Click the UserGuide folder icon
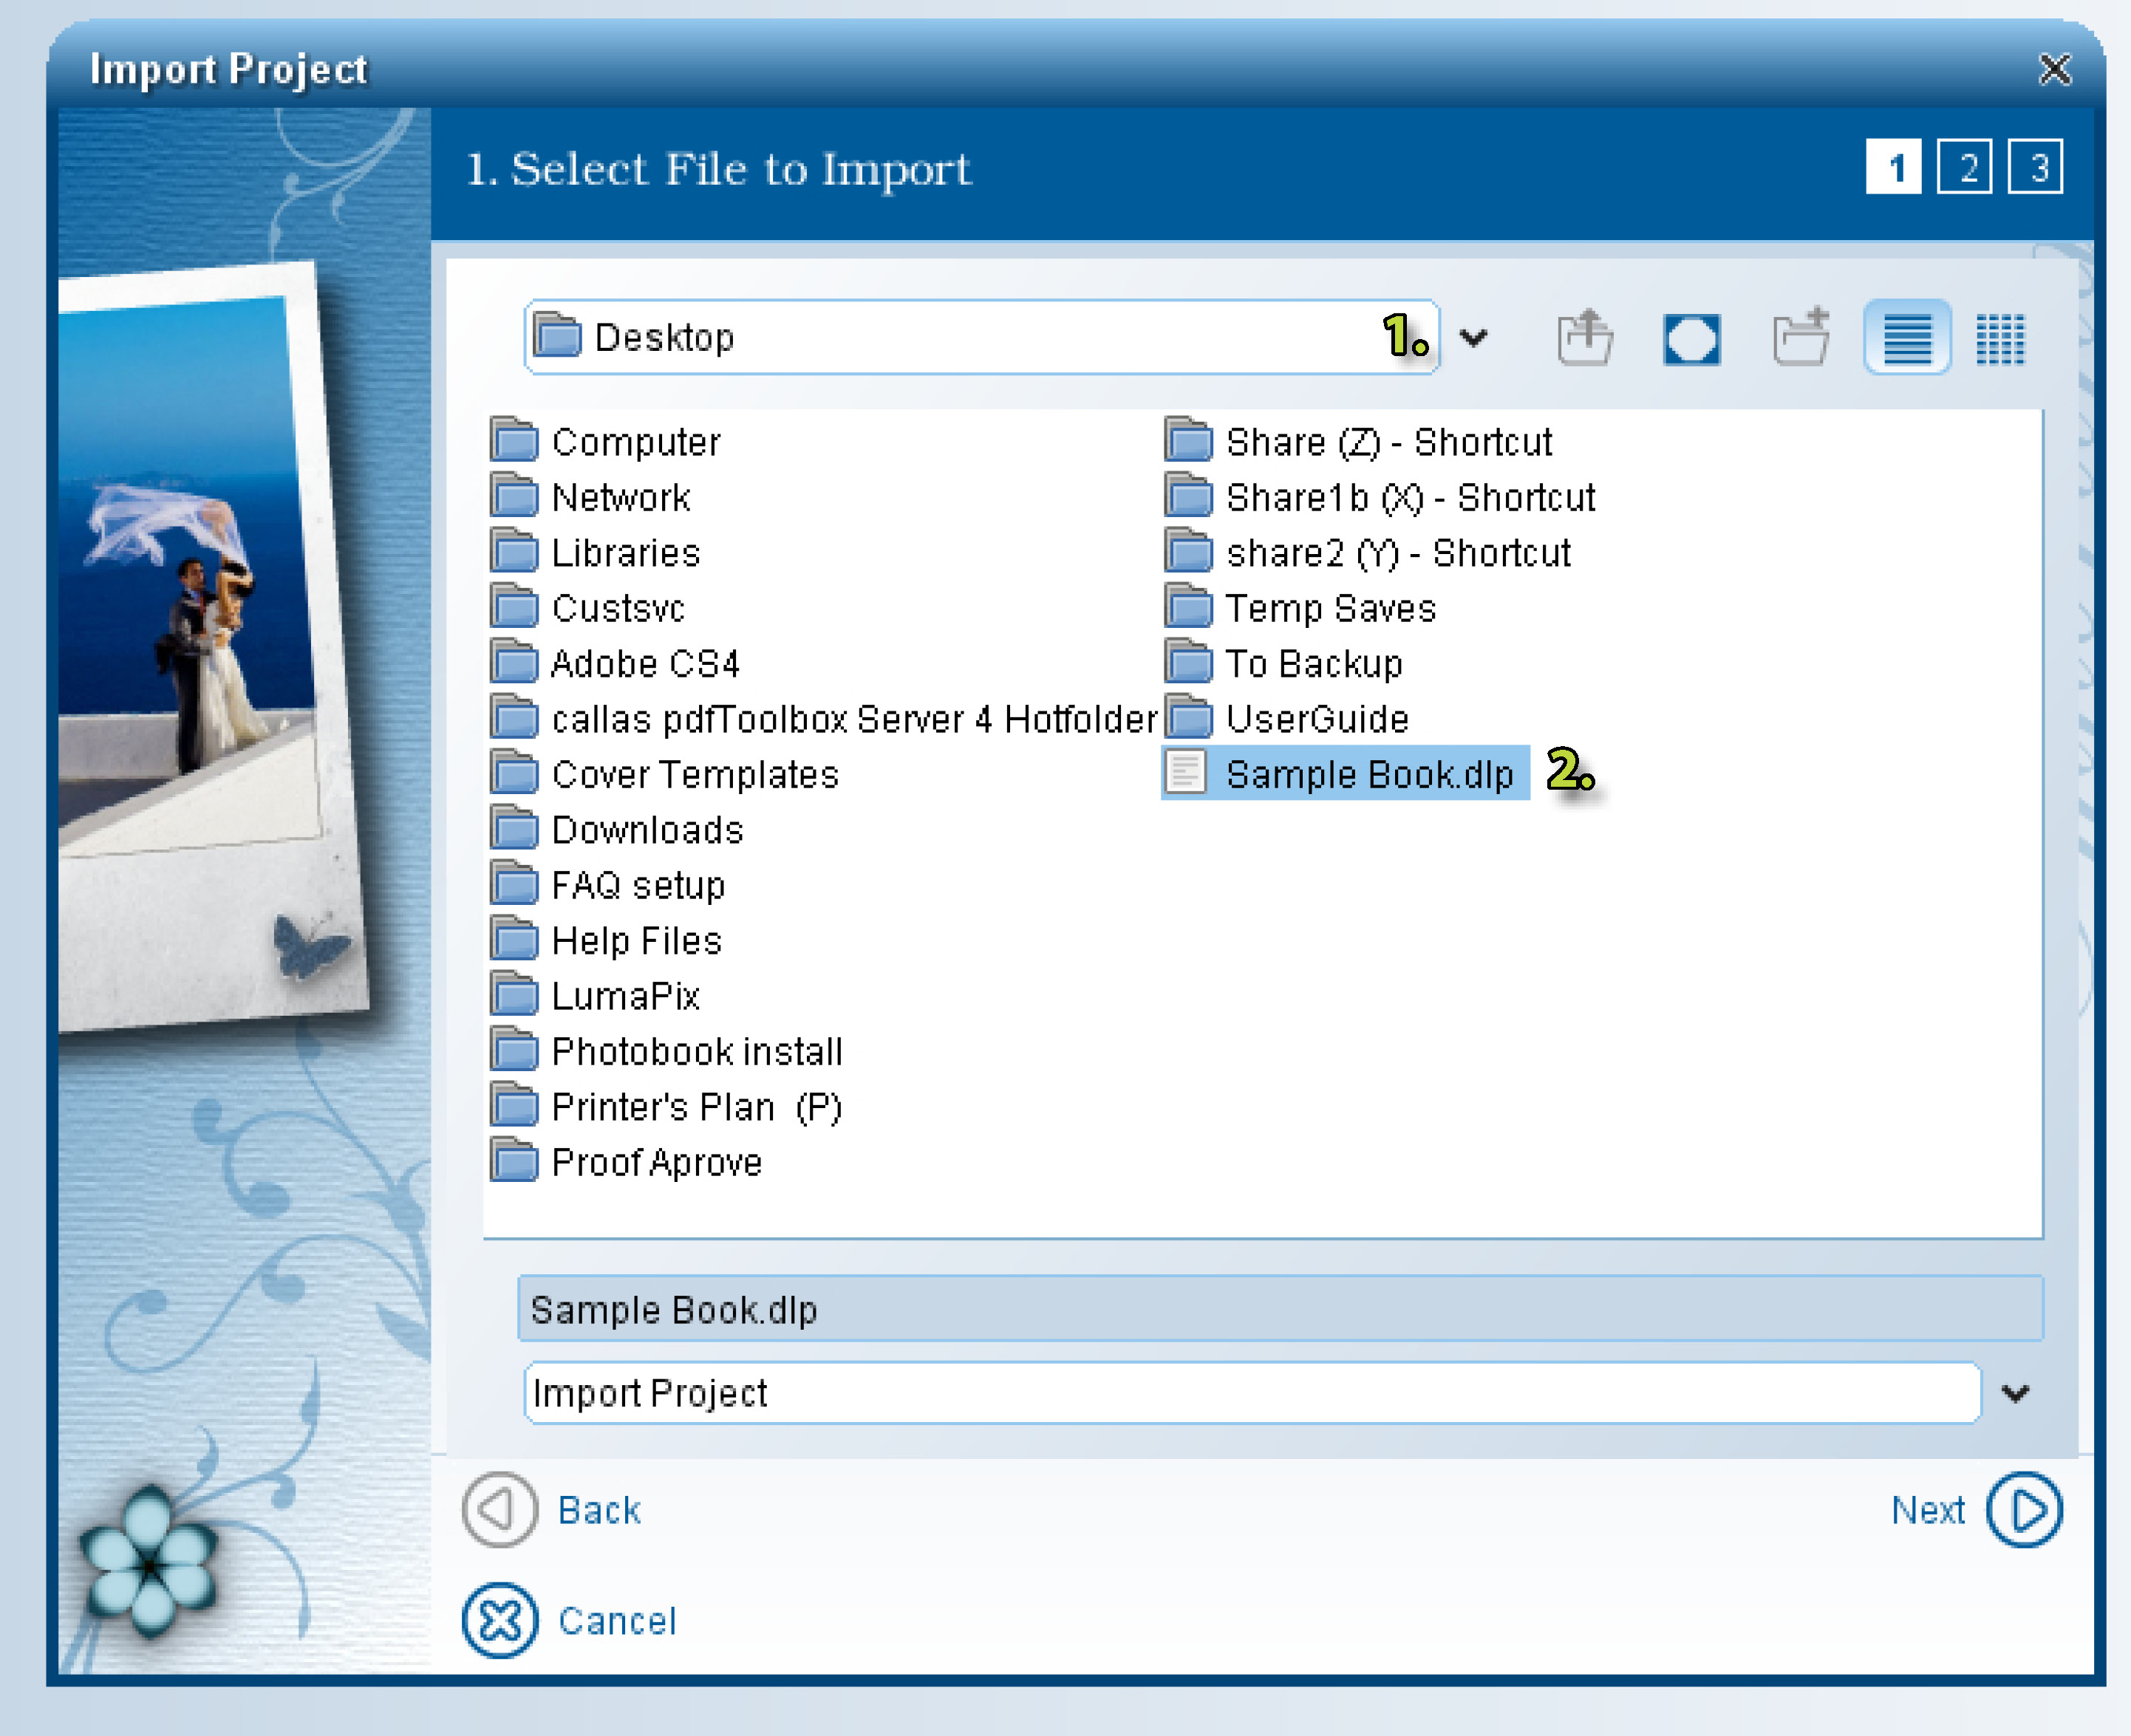The image size is (2131, 1736). tap(1188, 717)
